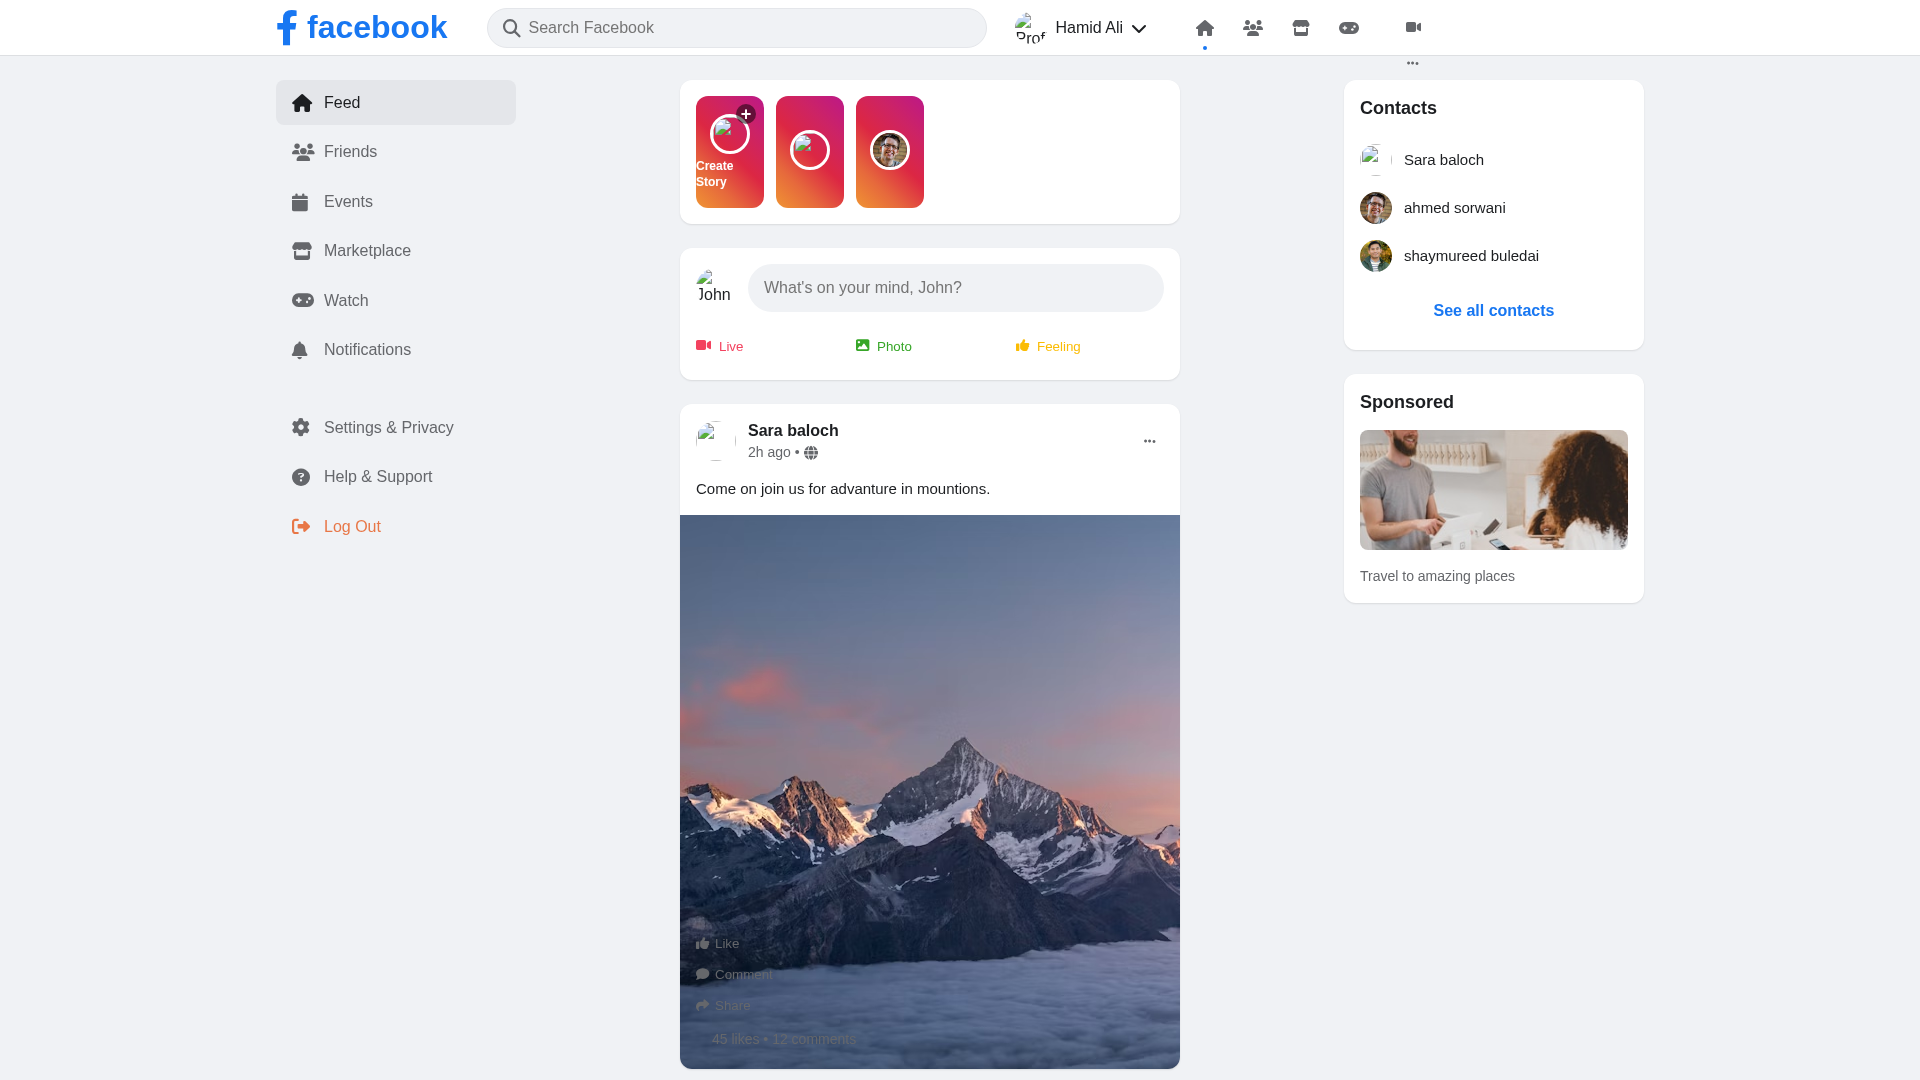Click the Feed home icon in sidebar
The height and width of the screenshot is (1080, 1920).
point(301,102)
